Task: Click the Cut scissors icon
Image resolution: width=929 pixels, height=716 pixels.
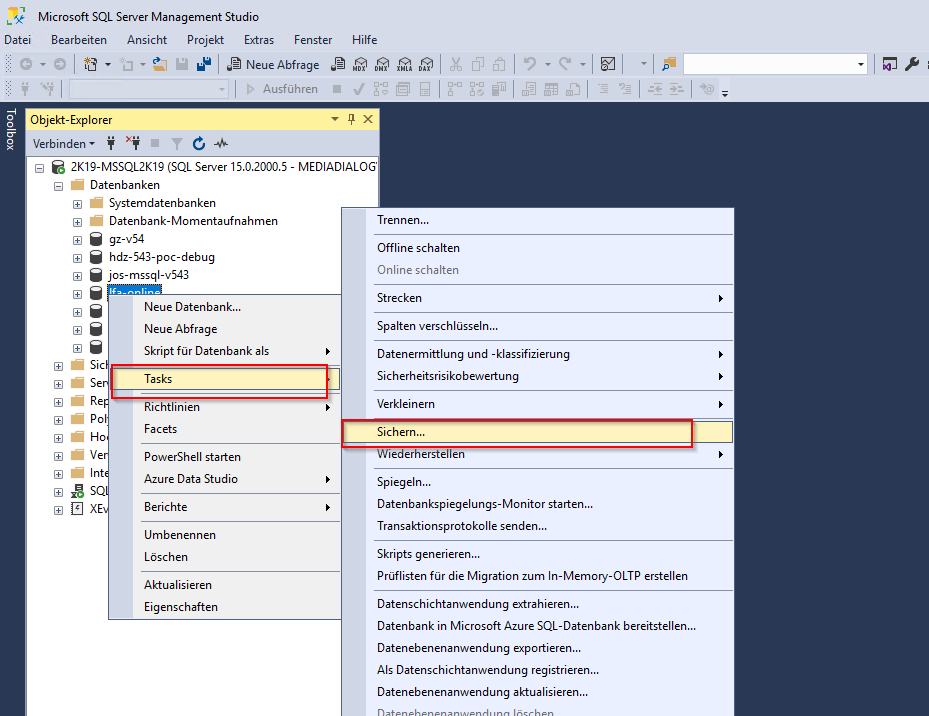Action: [456, 64]
